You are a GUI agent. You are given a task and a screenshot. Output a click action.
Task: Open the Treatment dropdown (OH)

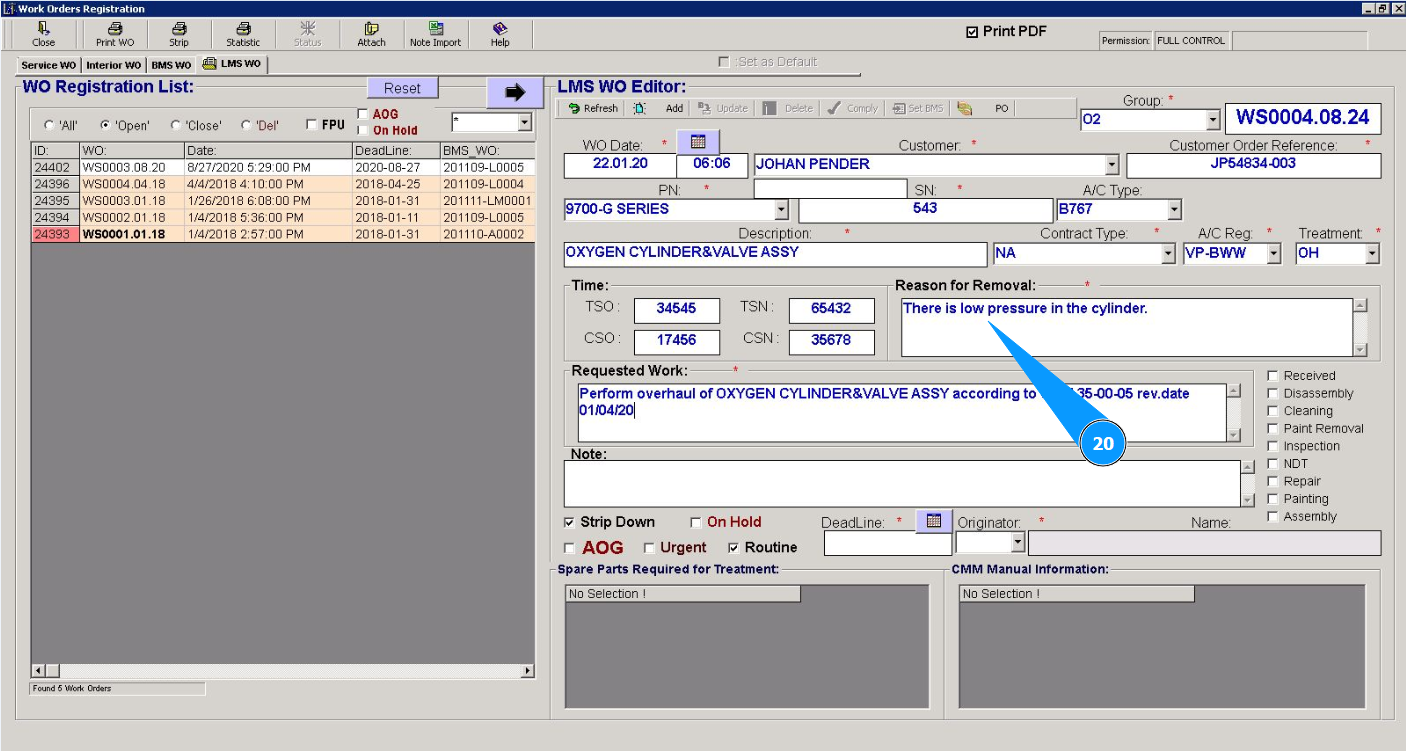(x=1372, y=254)
